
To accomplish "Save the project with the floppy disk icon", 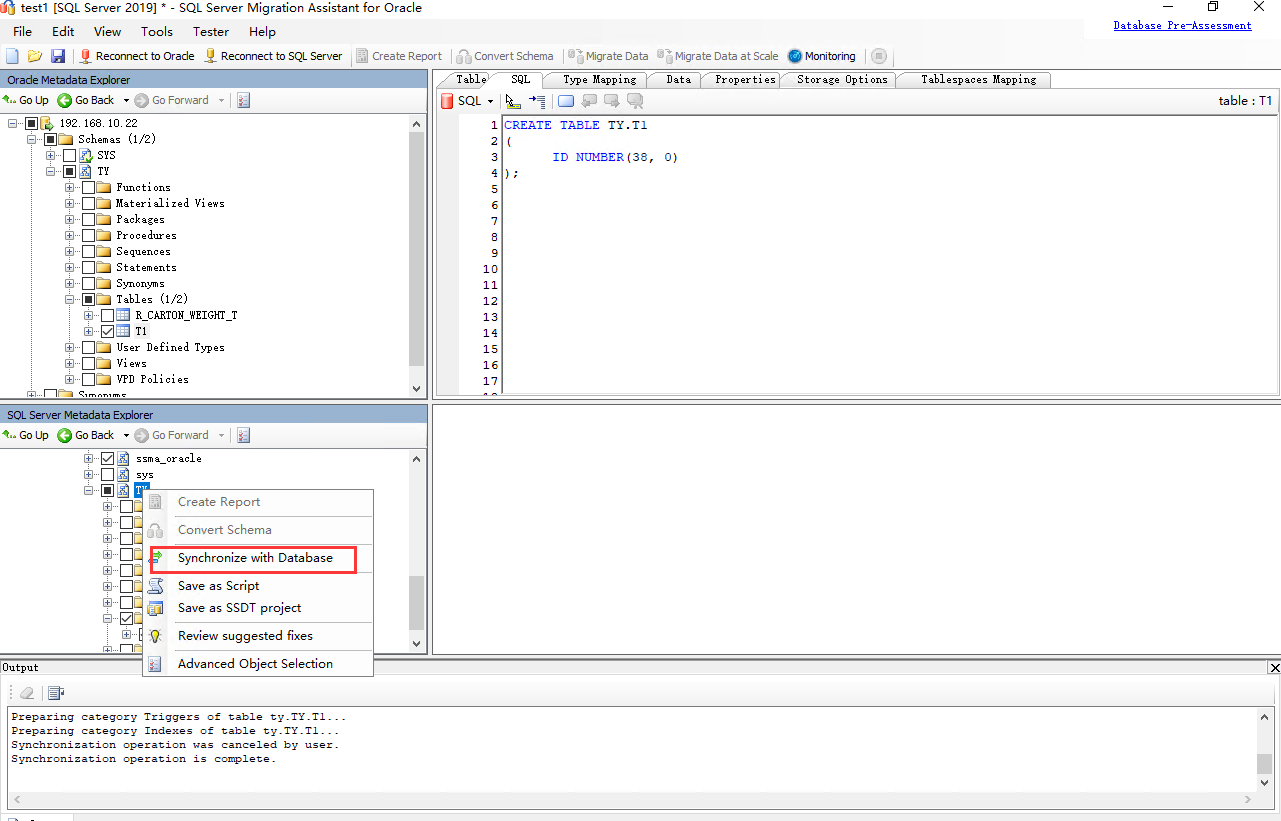I will (57, 56).
